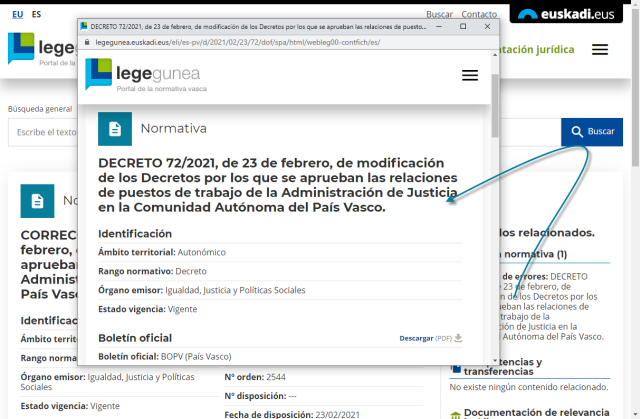
Task: Click the popup title bar favicon
Action: (84, 27)
